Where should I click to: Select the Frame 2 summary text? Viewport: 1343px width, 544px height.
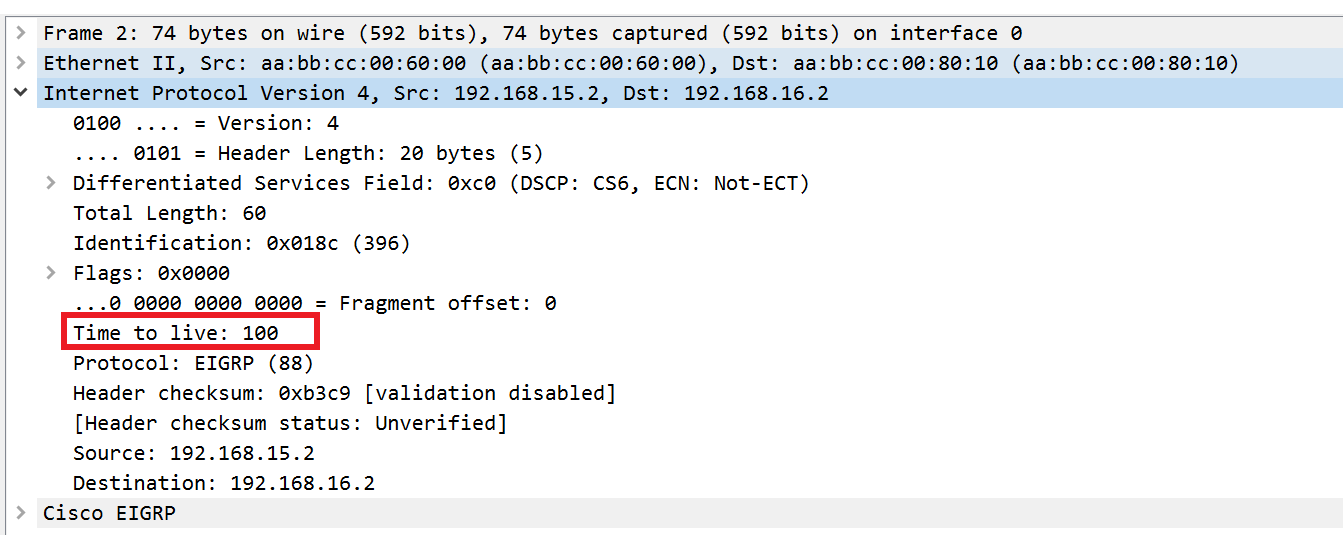coord(533,34)
